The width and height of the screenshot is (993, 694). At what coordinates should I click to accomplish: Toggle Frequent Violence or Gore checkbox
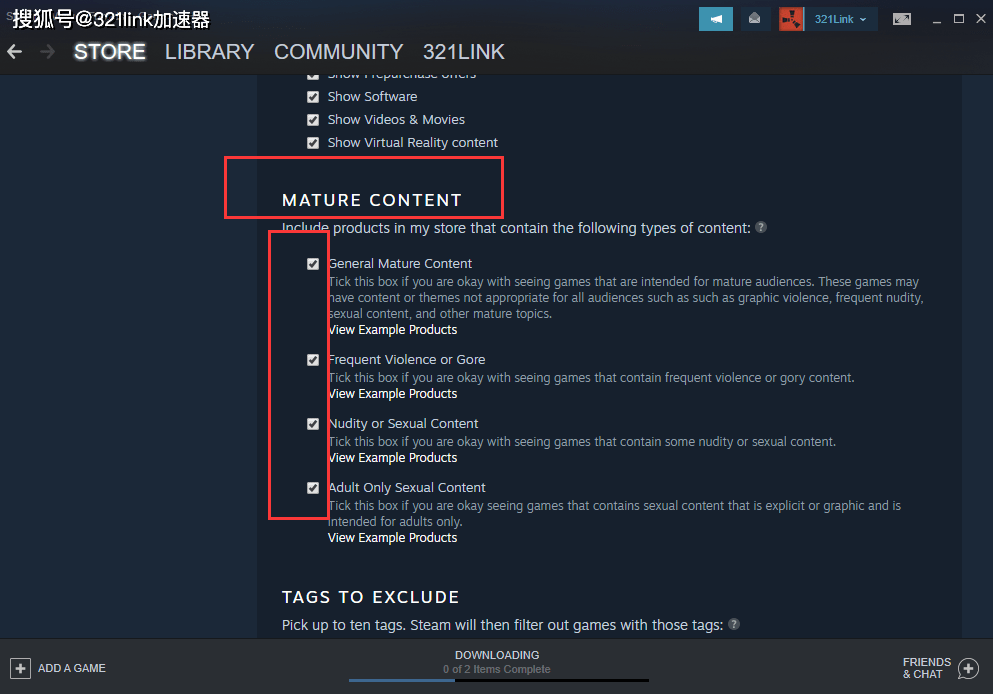pyautogui.click(x=313, y=360)
